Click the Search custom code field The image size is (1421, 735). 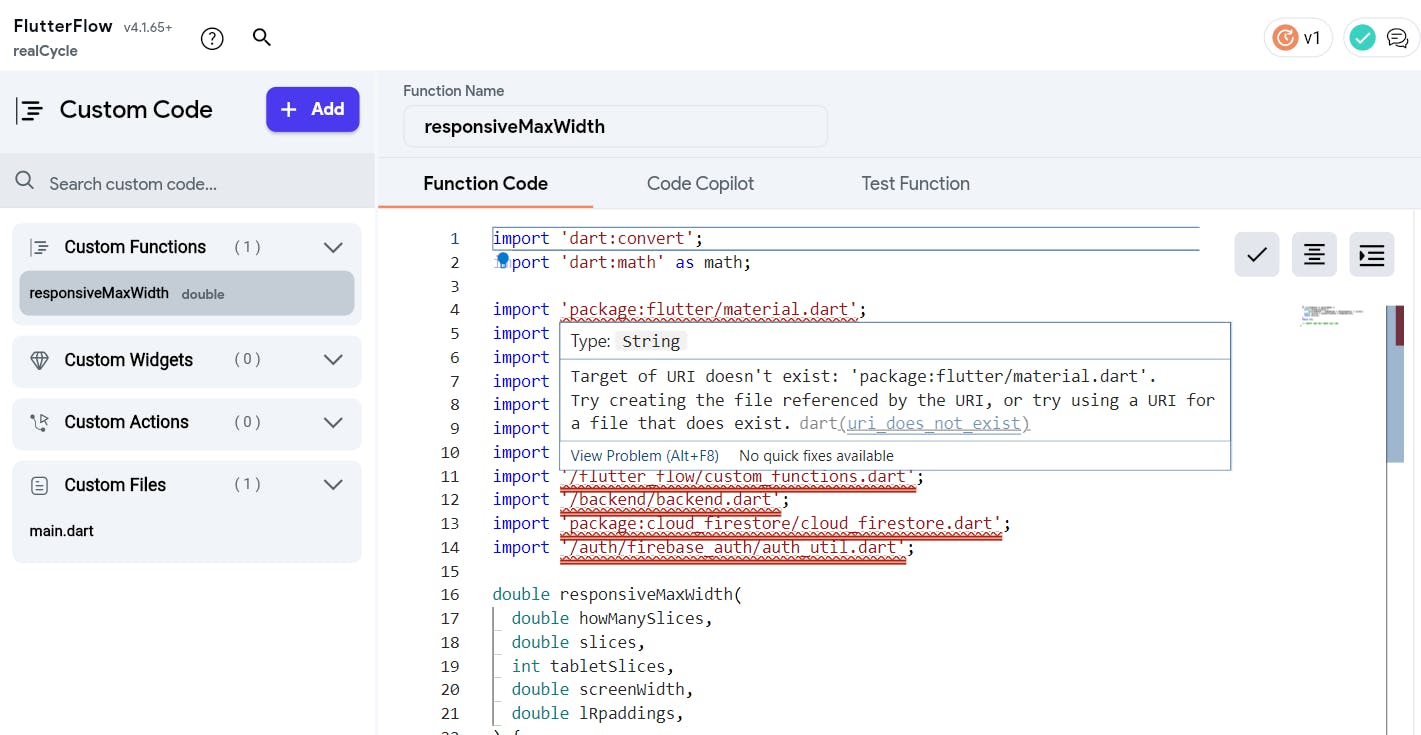point(187,181)
